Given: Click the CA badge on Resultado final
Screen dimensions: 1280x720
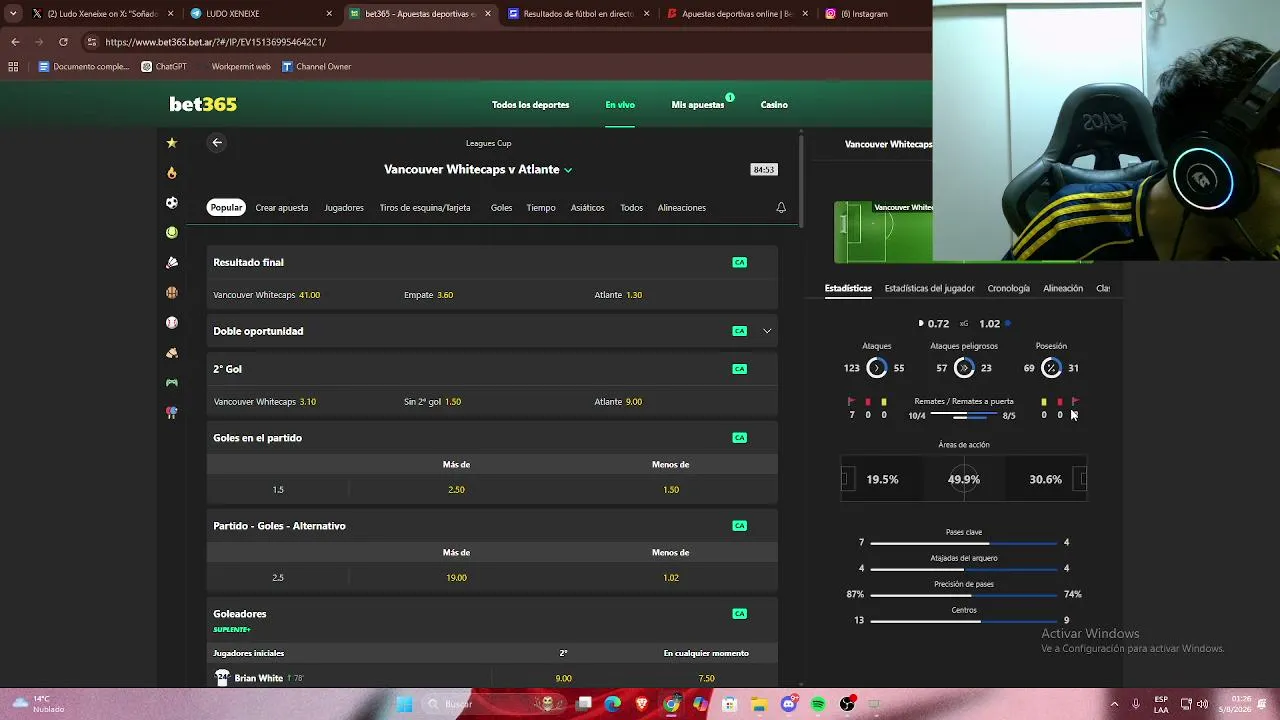Looking at the screenshot, I should pyautogui.click(x=740, y=263).
